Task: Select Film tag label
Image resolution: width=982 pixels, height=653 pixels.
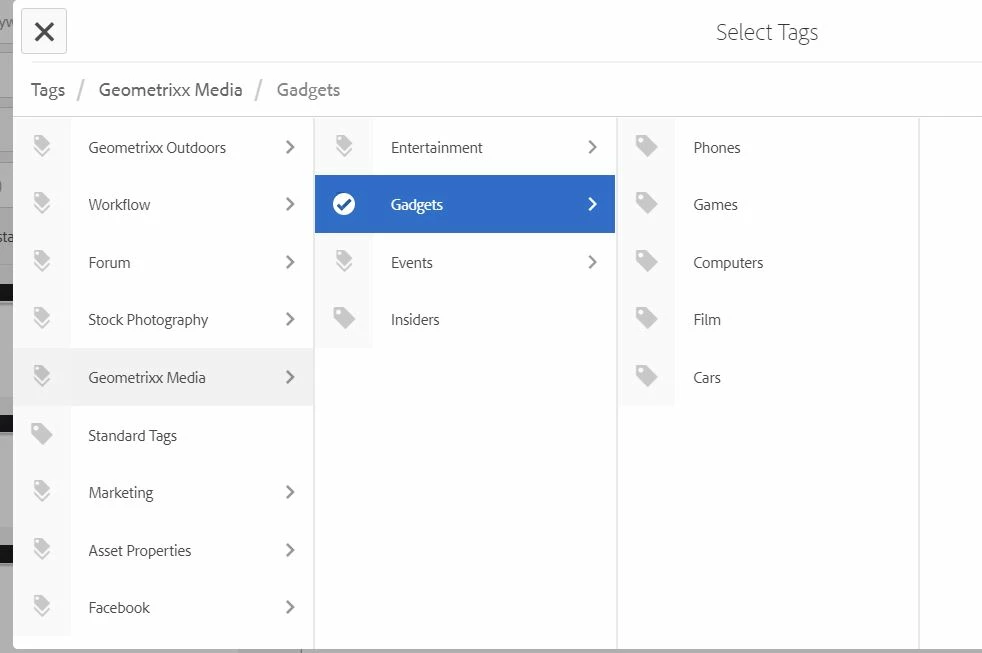Action: click(x=707, y=320)
